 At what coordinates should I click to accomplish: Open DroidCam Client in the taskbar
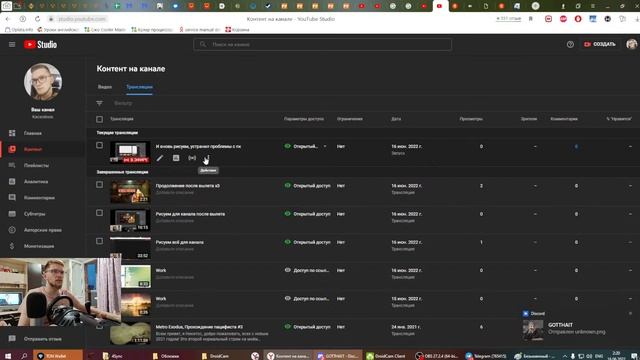click(386, 356)
